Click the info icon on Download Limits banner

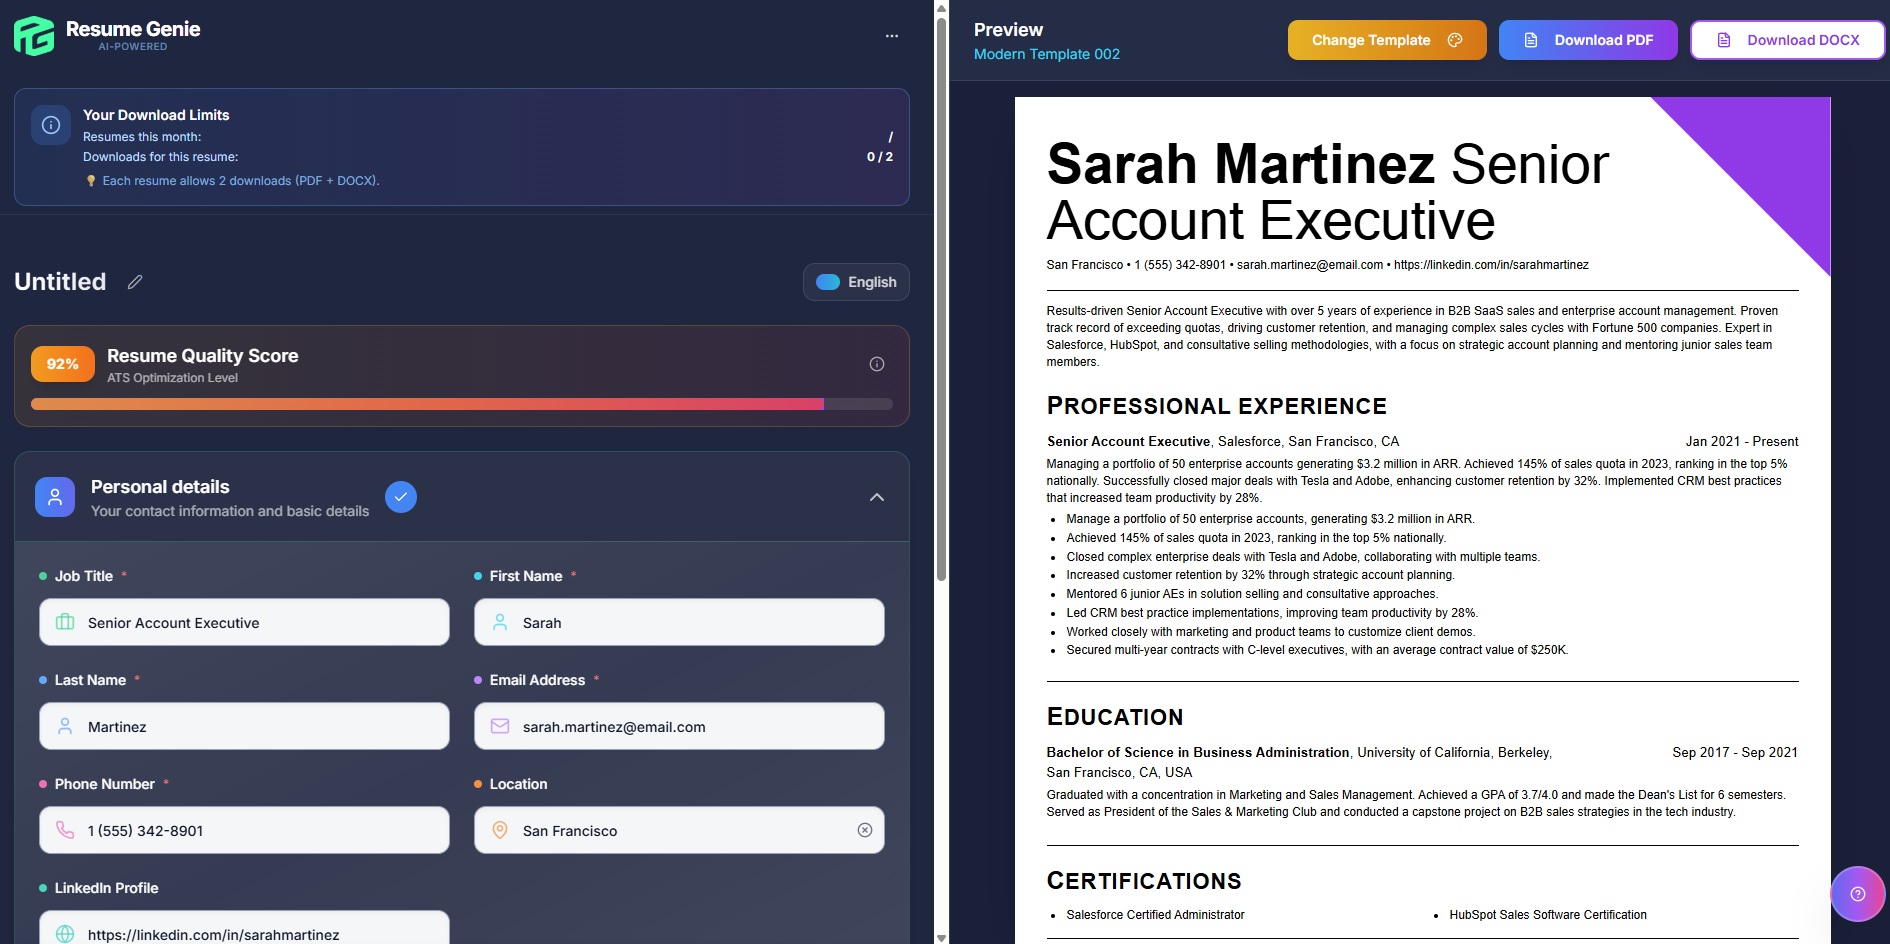pos(50,124)
